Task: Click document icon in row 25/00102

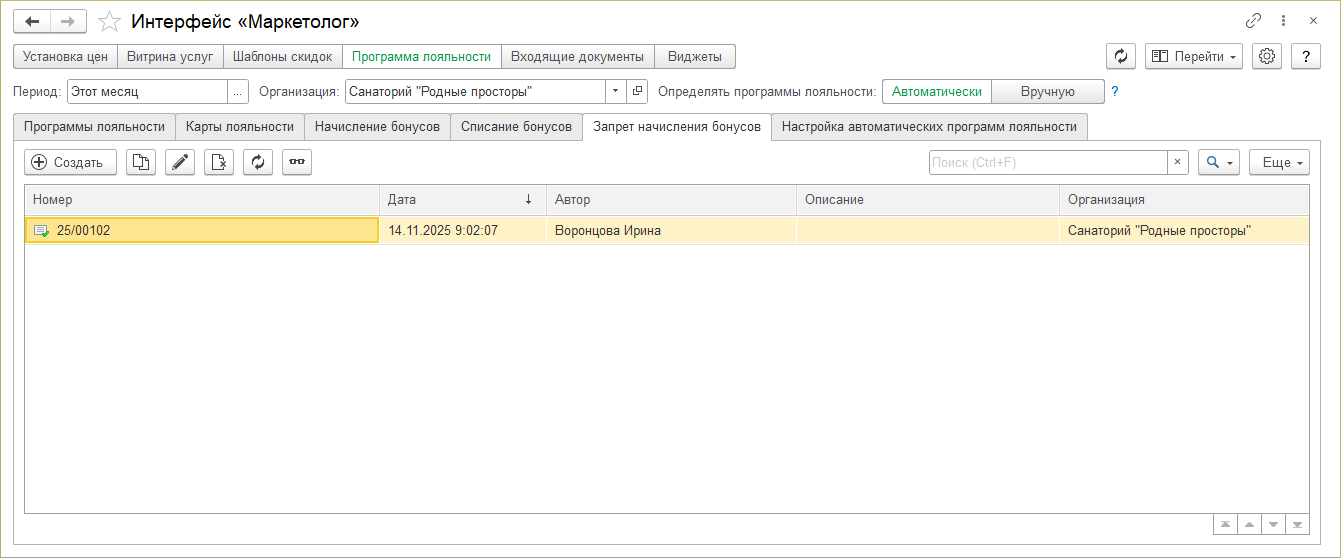Action: click(x=41, y=231)
